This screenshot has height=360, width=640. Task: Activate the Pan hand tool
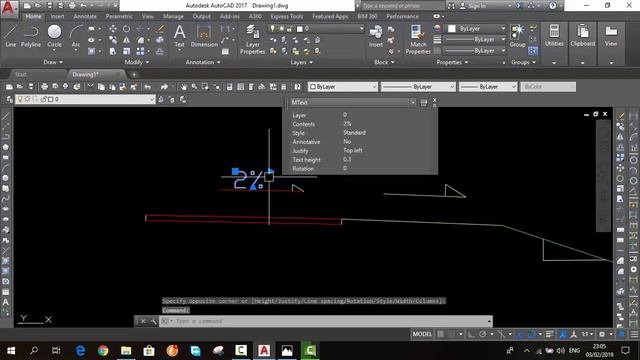point(184,87)
